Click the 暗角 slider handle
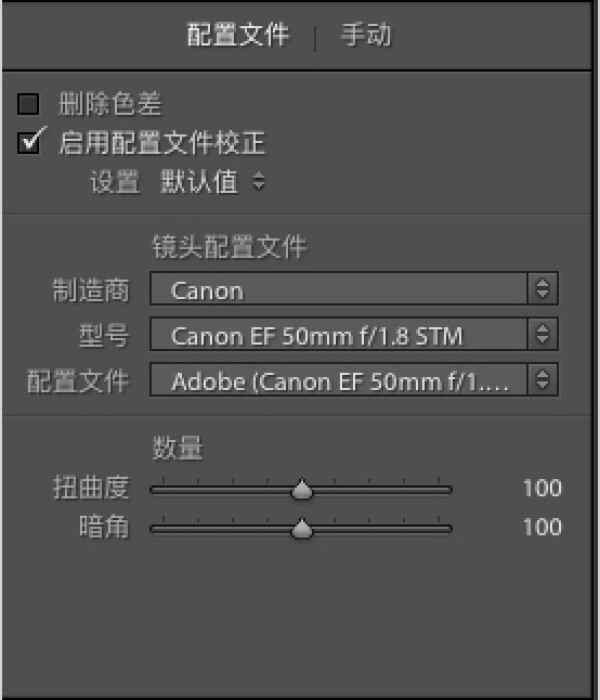 click(x=302, y=529)
